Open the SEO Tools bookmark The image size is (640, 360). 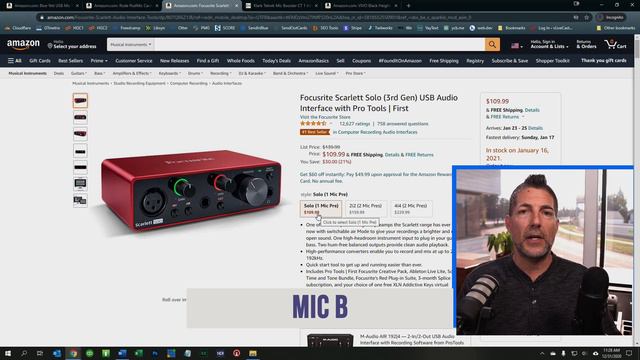(x=325, y=28)
